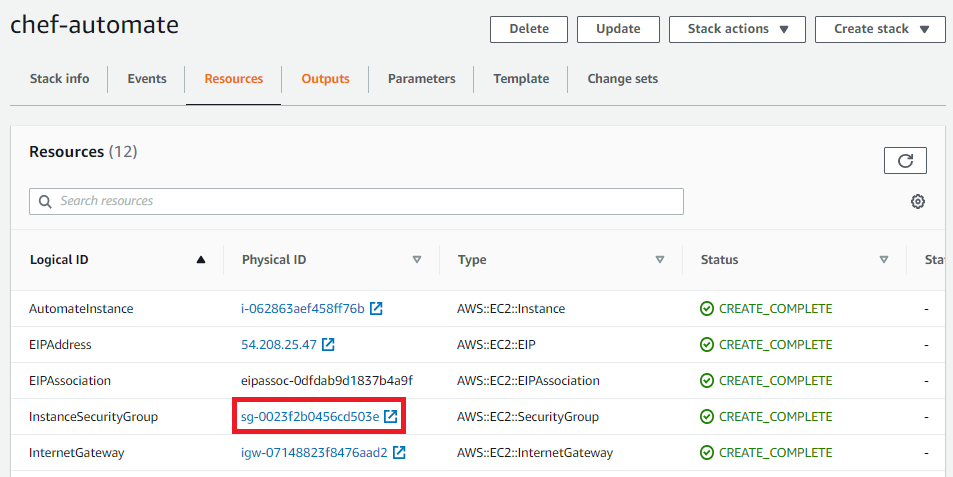
Task: Click the search magnifier icon
Action: point(45,202)
